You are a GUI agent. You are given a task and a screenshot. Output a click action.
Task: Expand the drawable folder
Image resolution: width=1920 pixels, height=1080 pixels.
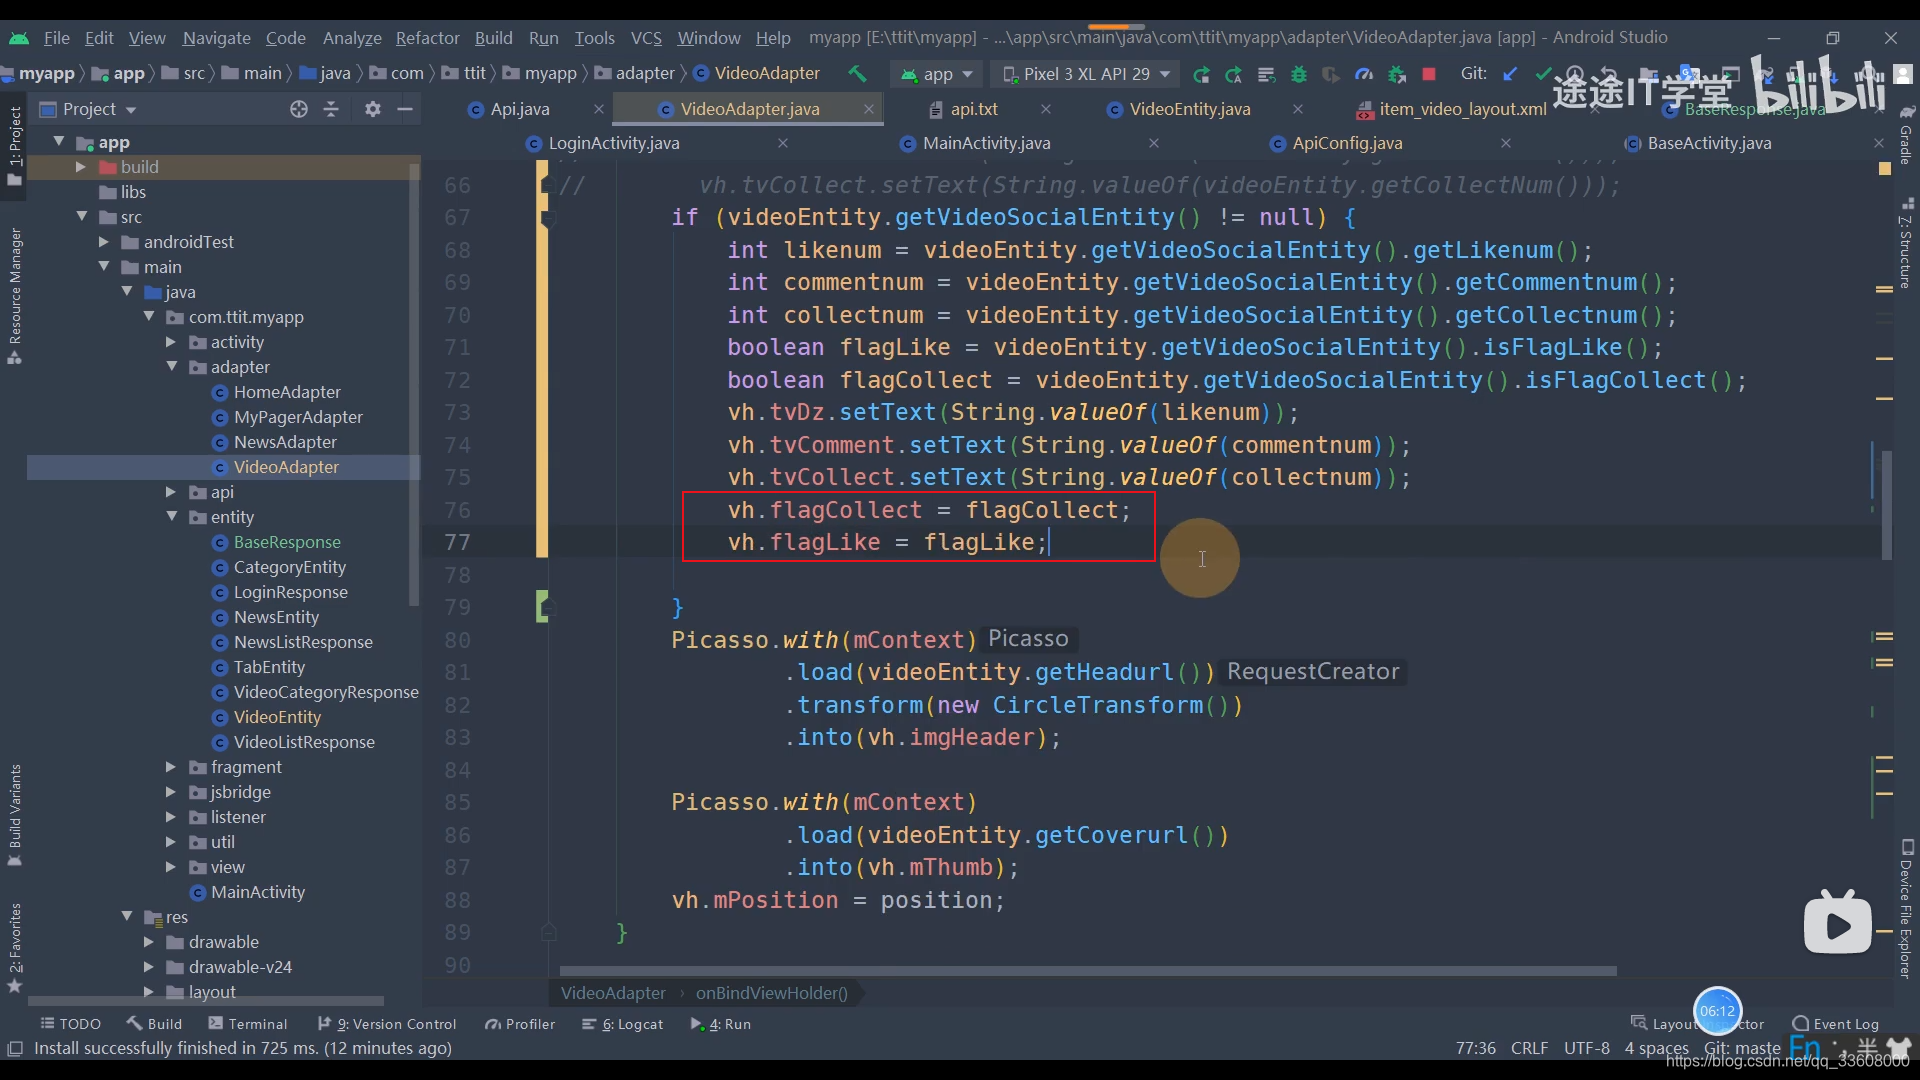coord(148,942)
